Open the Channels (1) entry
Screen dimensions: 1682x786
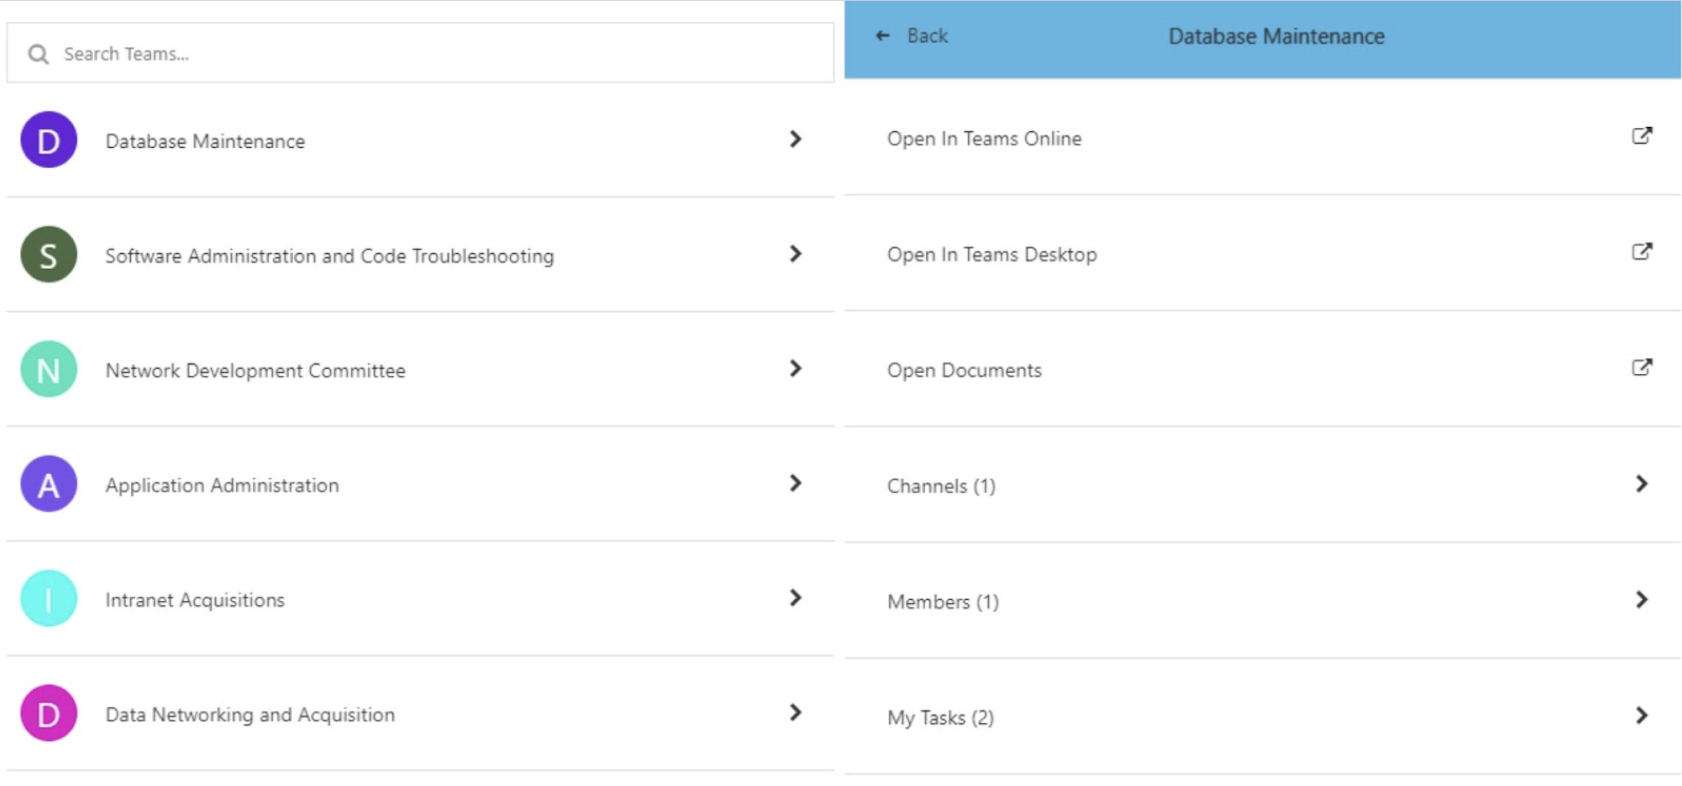pyautogui.click(x=1263, y=485)
